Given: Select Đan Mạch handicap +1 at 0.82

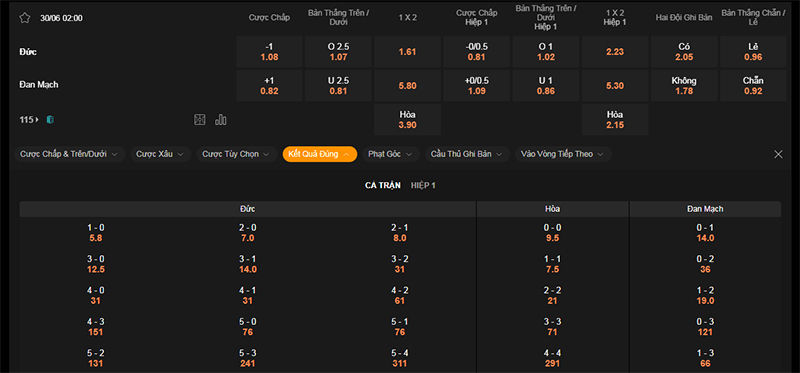Looking at the screenshot, I should [269, 86].
